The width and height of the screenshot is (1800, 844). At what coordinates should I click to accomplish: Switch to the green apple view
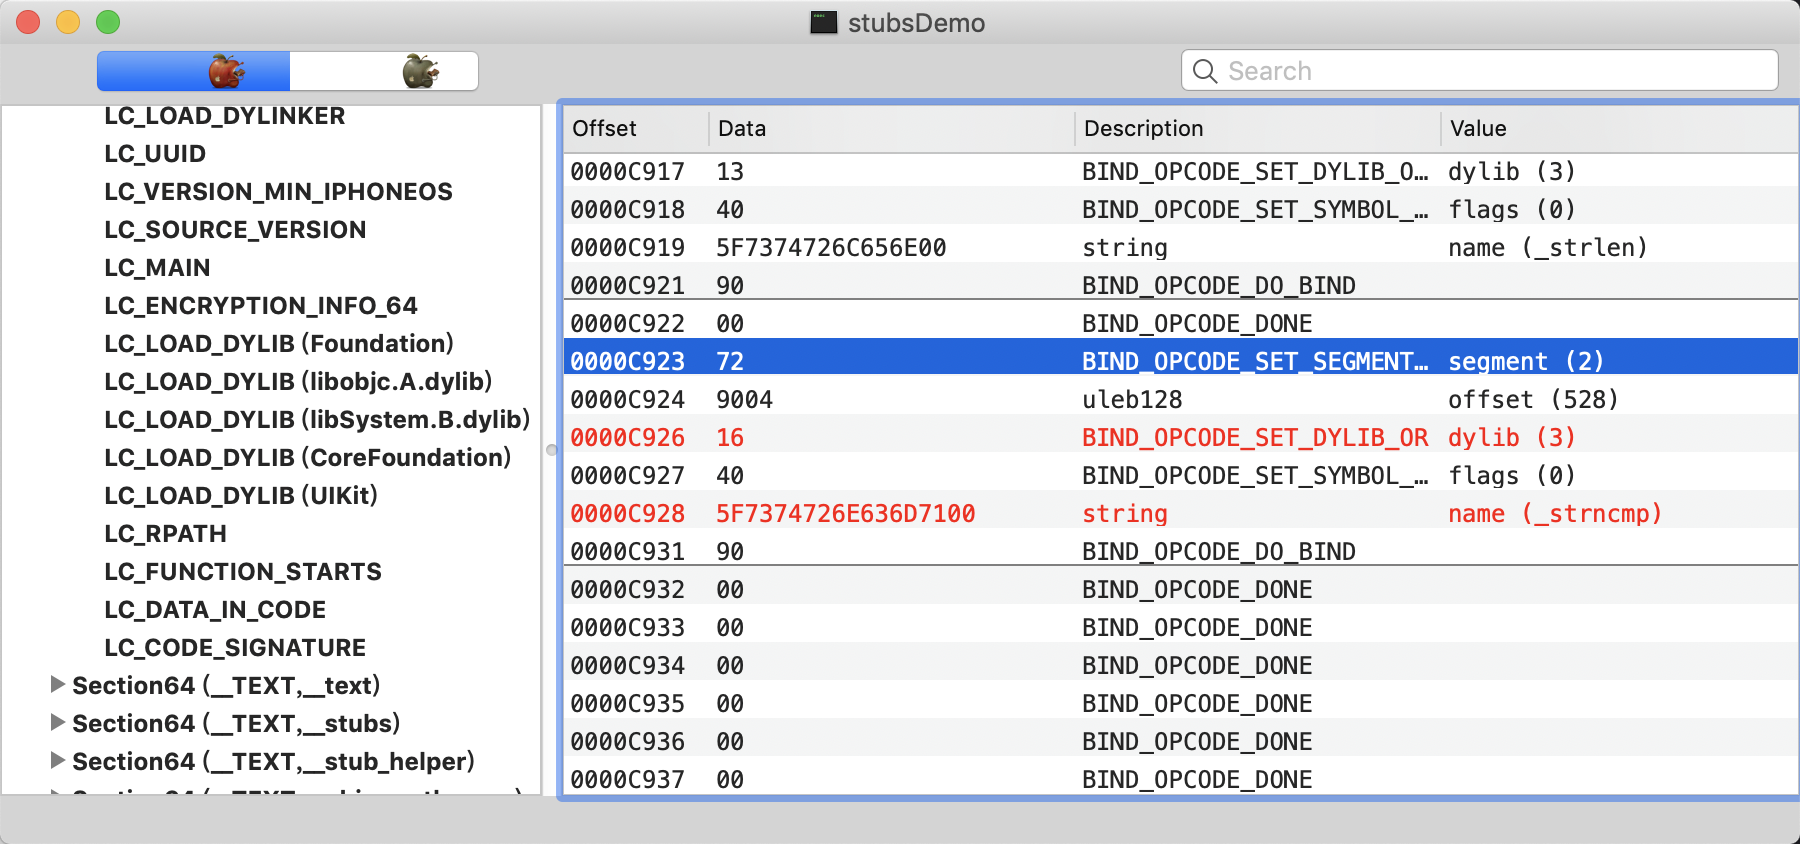[x=420, y=72]
